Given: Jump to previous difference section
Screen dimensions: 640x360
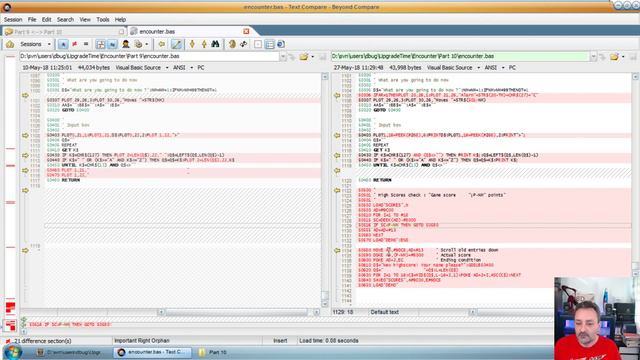Looking at the screenshot, I should (204, 44).
